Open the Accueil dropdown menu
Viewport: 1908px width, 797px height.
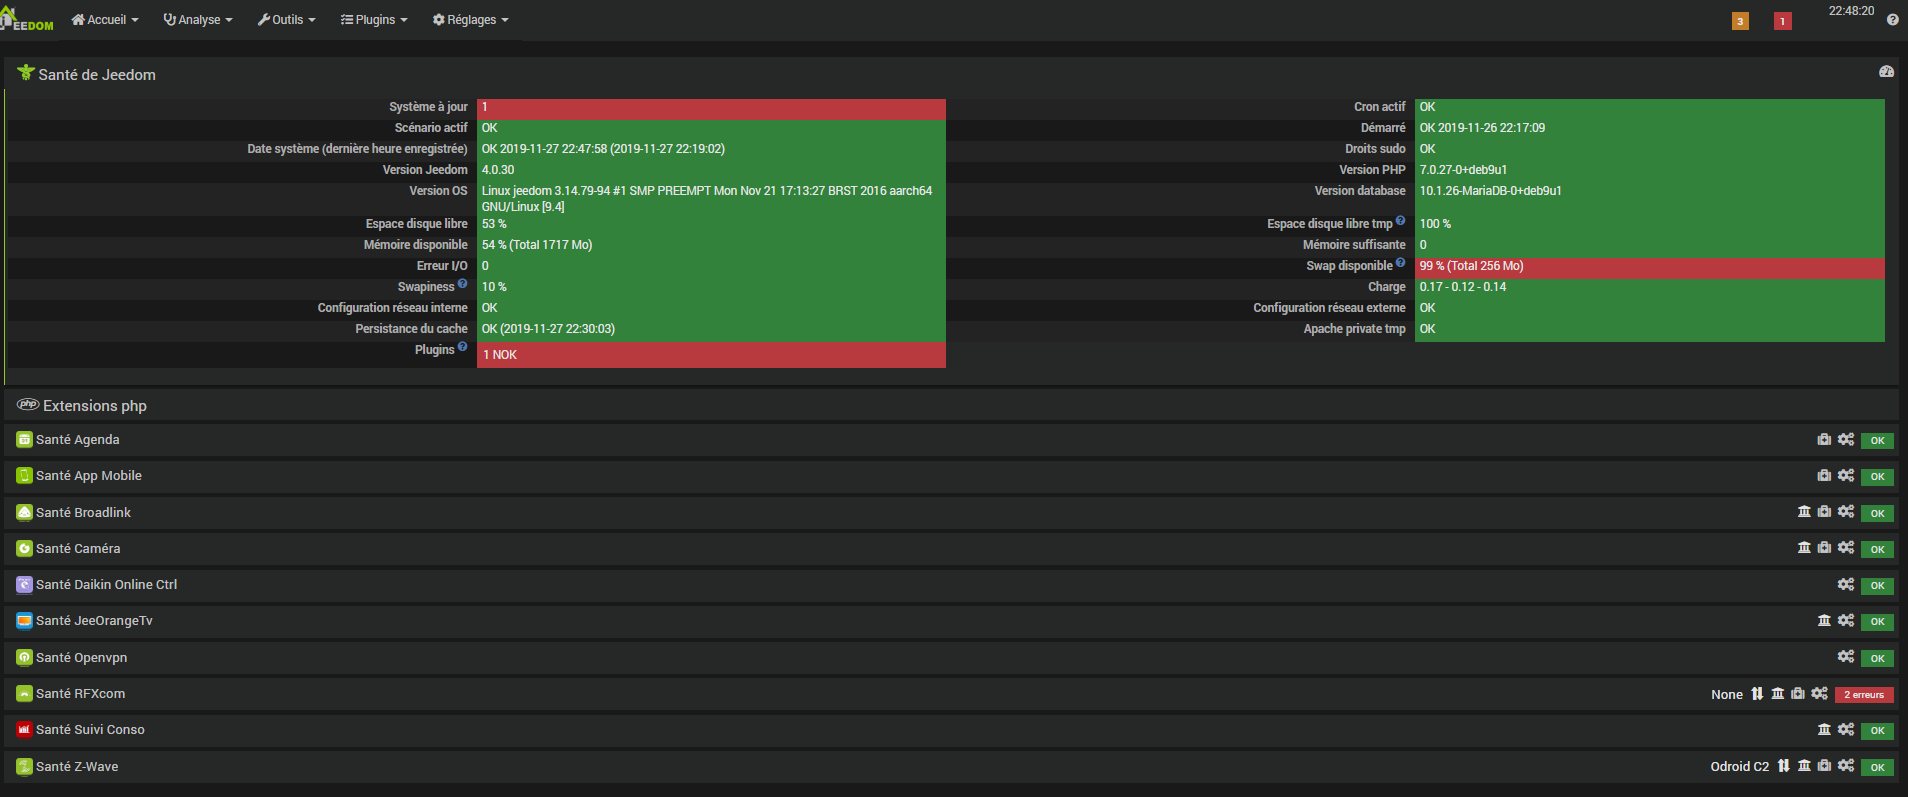click(x=105, y=20)
